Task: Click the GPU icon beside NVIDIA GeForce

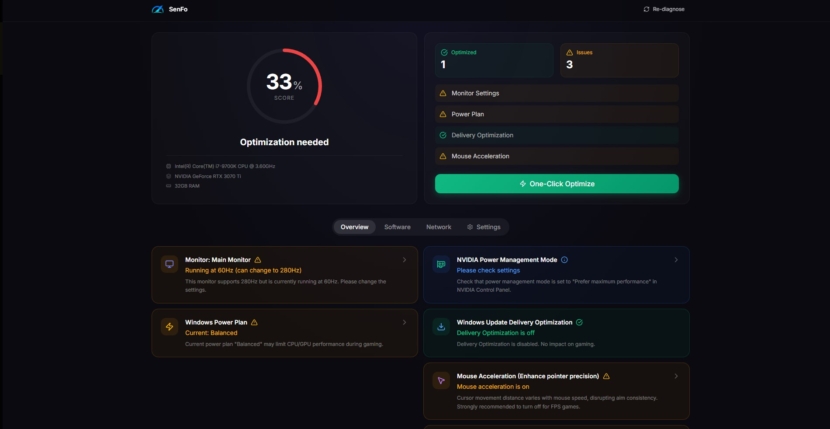Action: click(x=169, y=176)
